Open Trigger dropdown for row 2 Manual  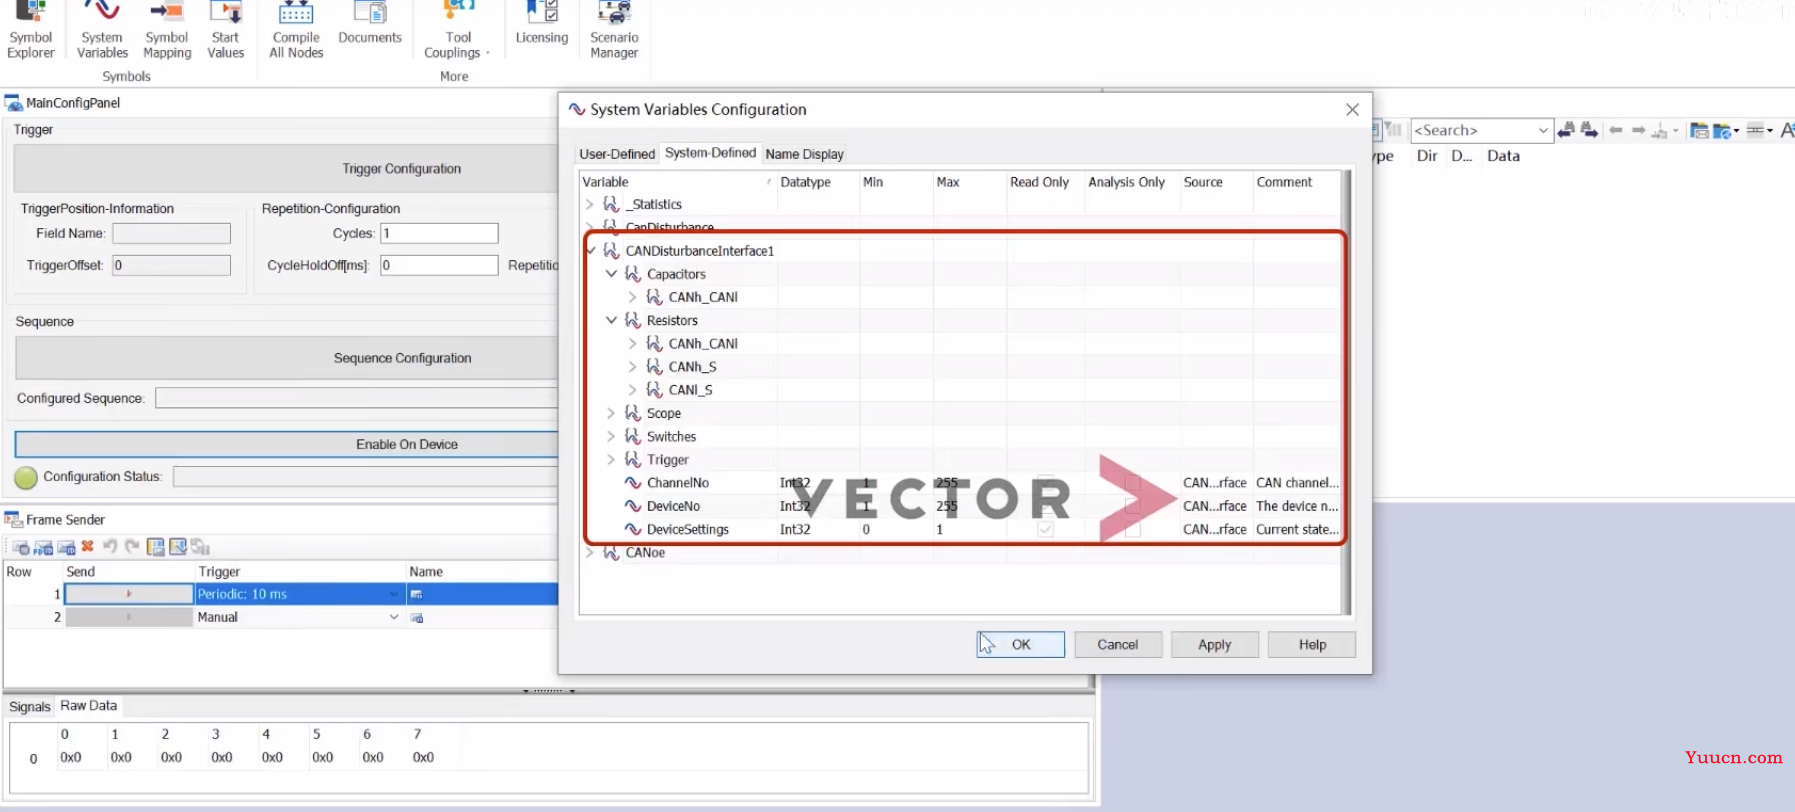coord(394,617)
